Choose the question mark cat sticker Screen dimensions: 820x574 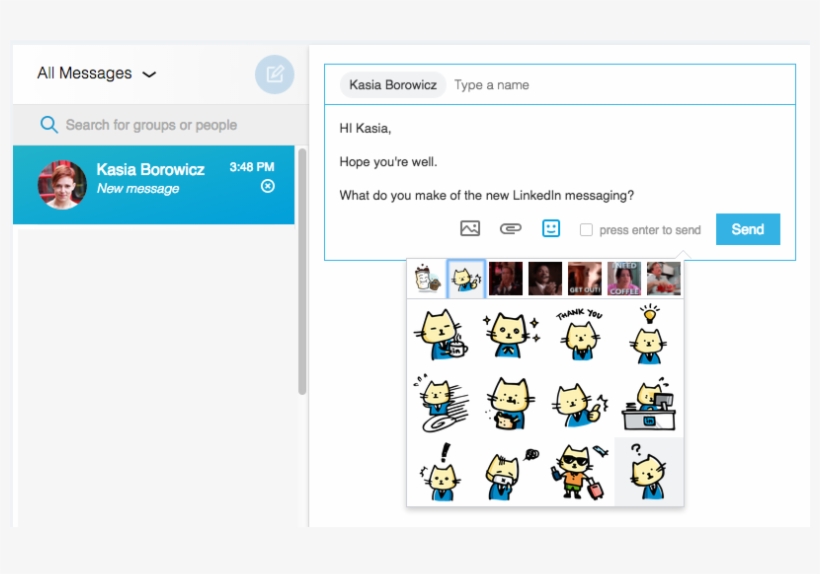coord(648,472)
